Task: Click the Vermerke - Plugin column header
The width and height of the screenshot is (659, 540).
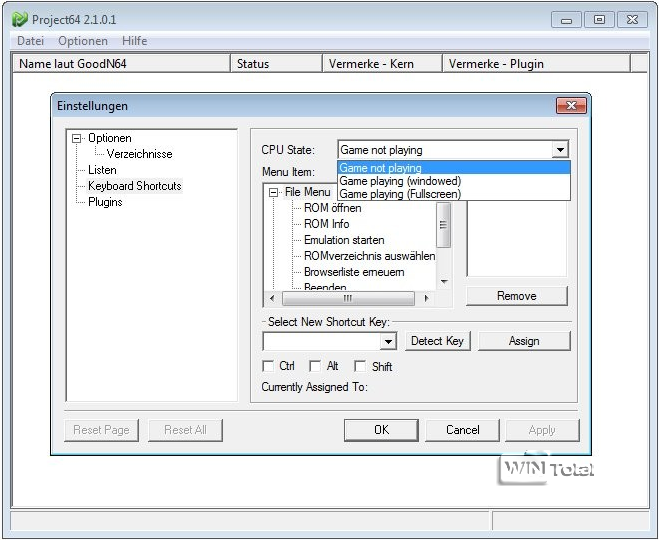Action: pyautogui.click(x=537, y=63)
